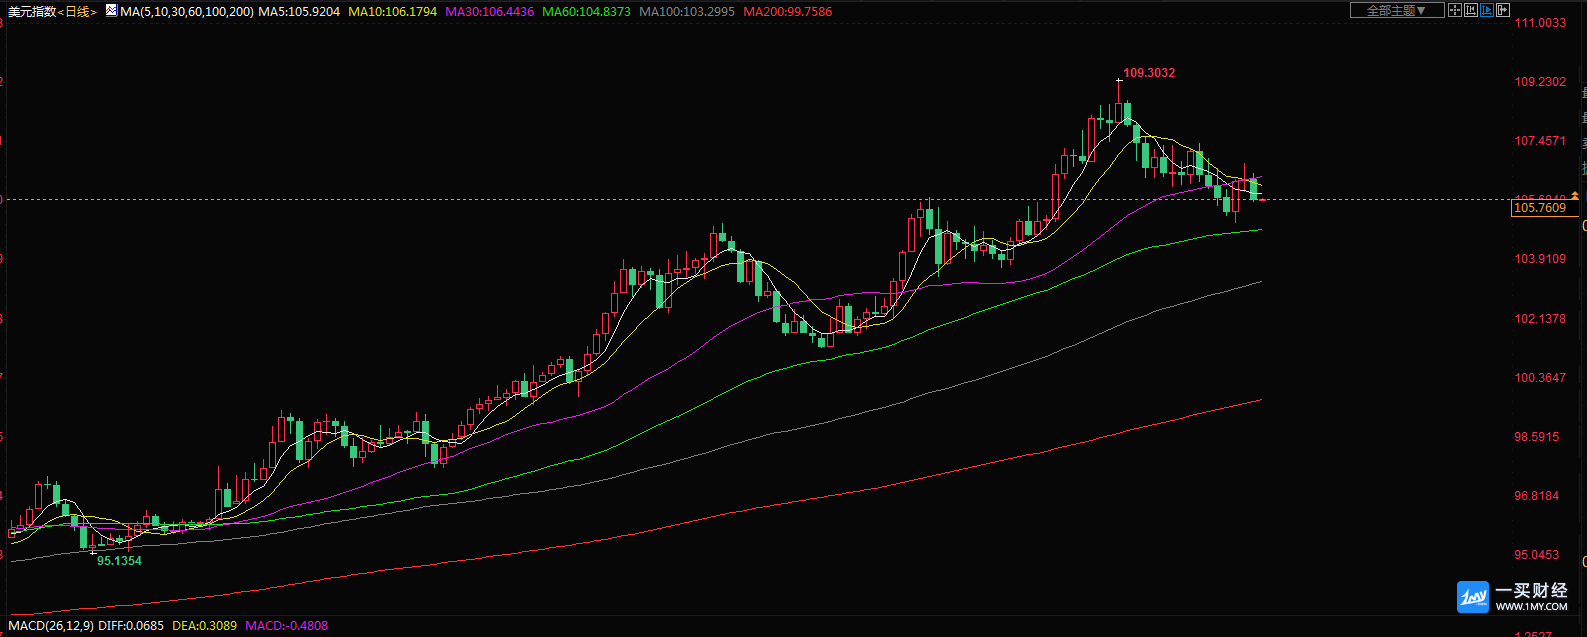The image size is (1587, 637).
Task: Click the 109.3032 high price marker
Action: 1149,73
